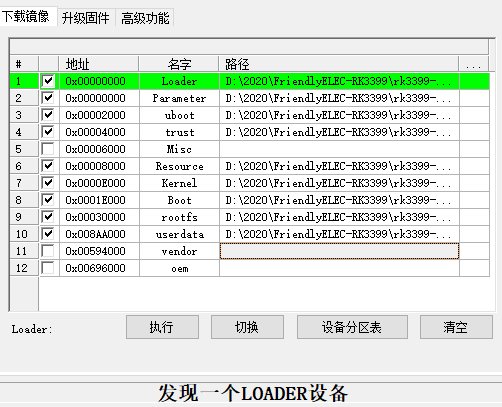502x407 pixels.
Task: Open browse cell for vendor row
Action: pyautogui.click(x=474, y=251)
